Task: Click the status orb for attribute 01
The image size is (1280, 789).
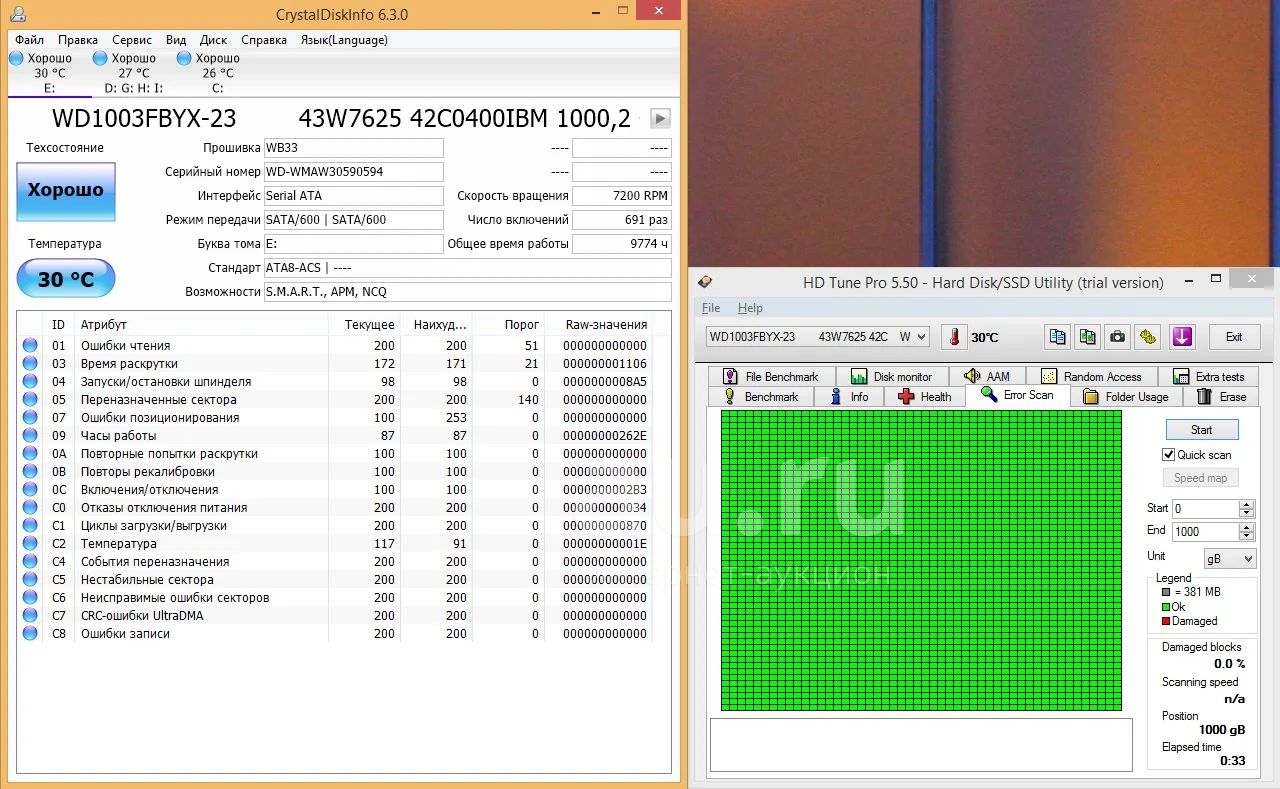Action: pos(30,345)
